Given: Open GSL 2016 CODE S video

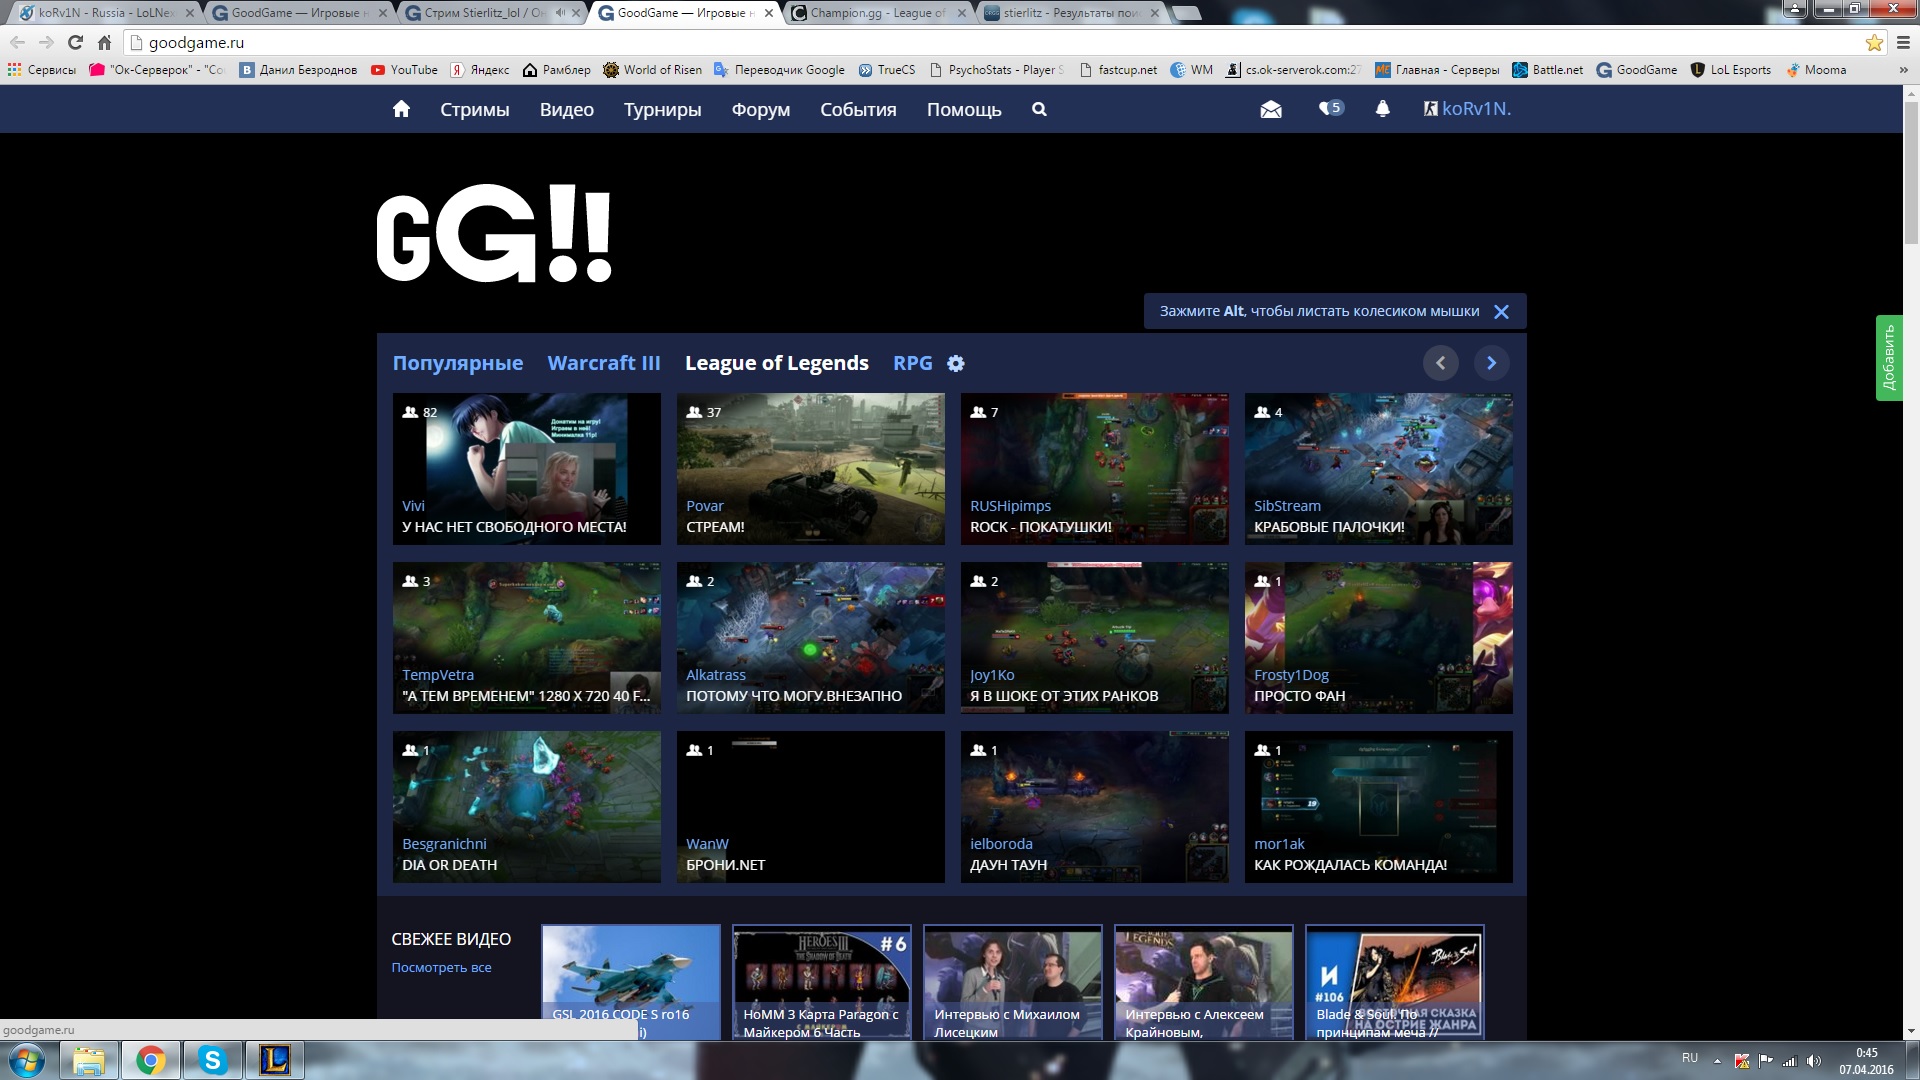Looking at the screenshot, I should (631, 981).
